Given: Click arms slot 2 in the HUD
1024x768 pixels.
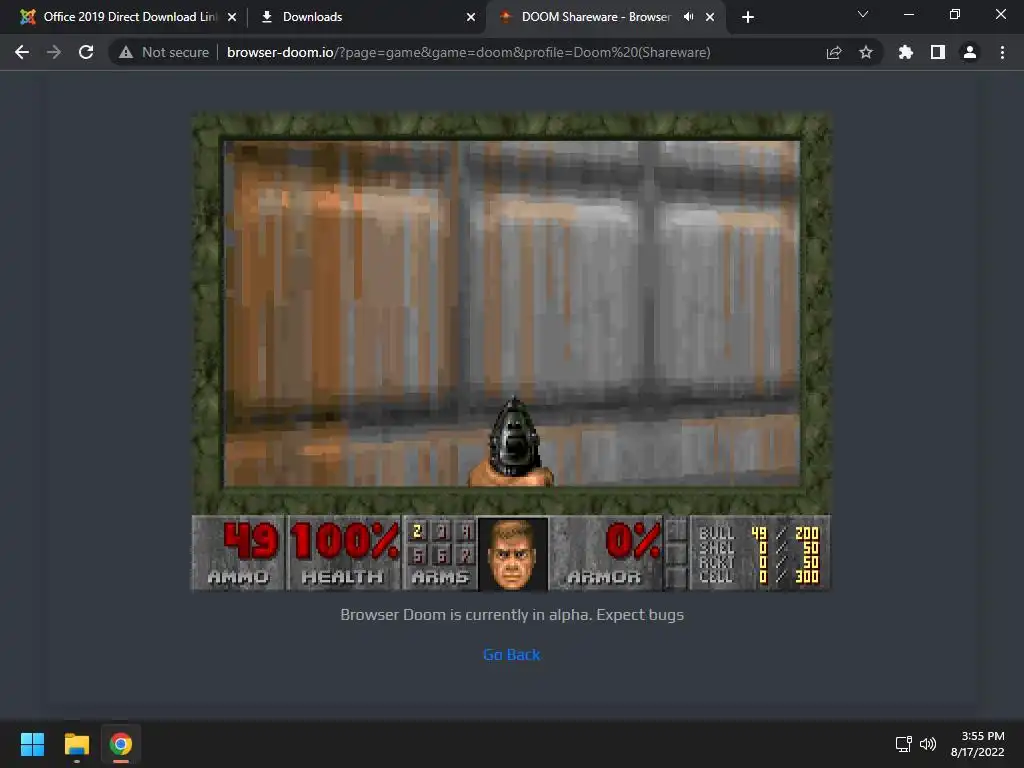Looking at the screenshot, I should [418, 532].
